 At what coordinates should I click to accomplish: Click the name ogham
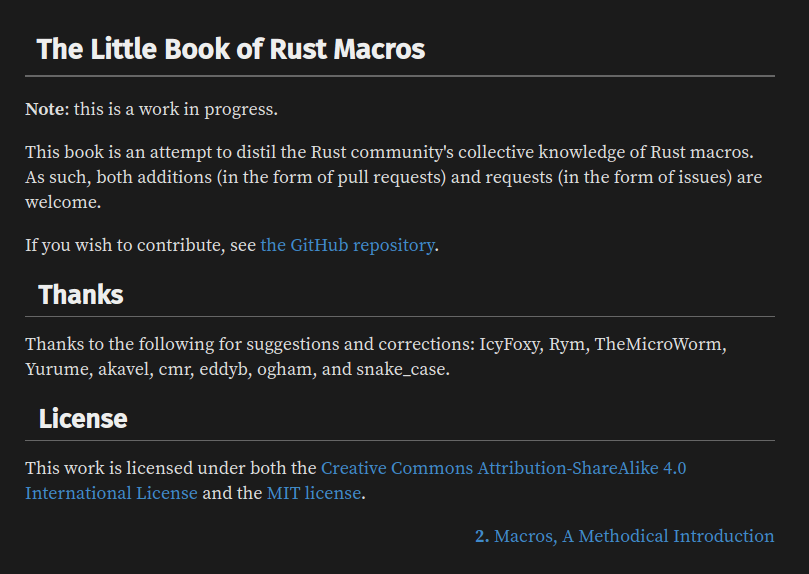(286, 369)
